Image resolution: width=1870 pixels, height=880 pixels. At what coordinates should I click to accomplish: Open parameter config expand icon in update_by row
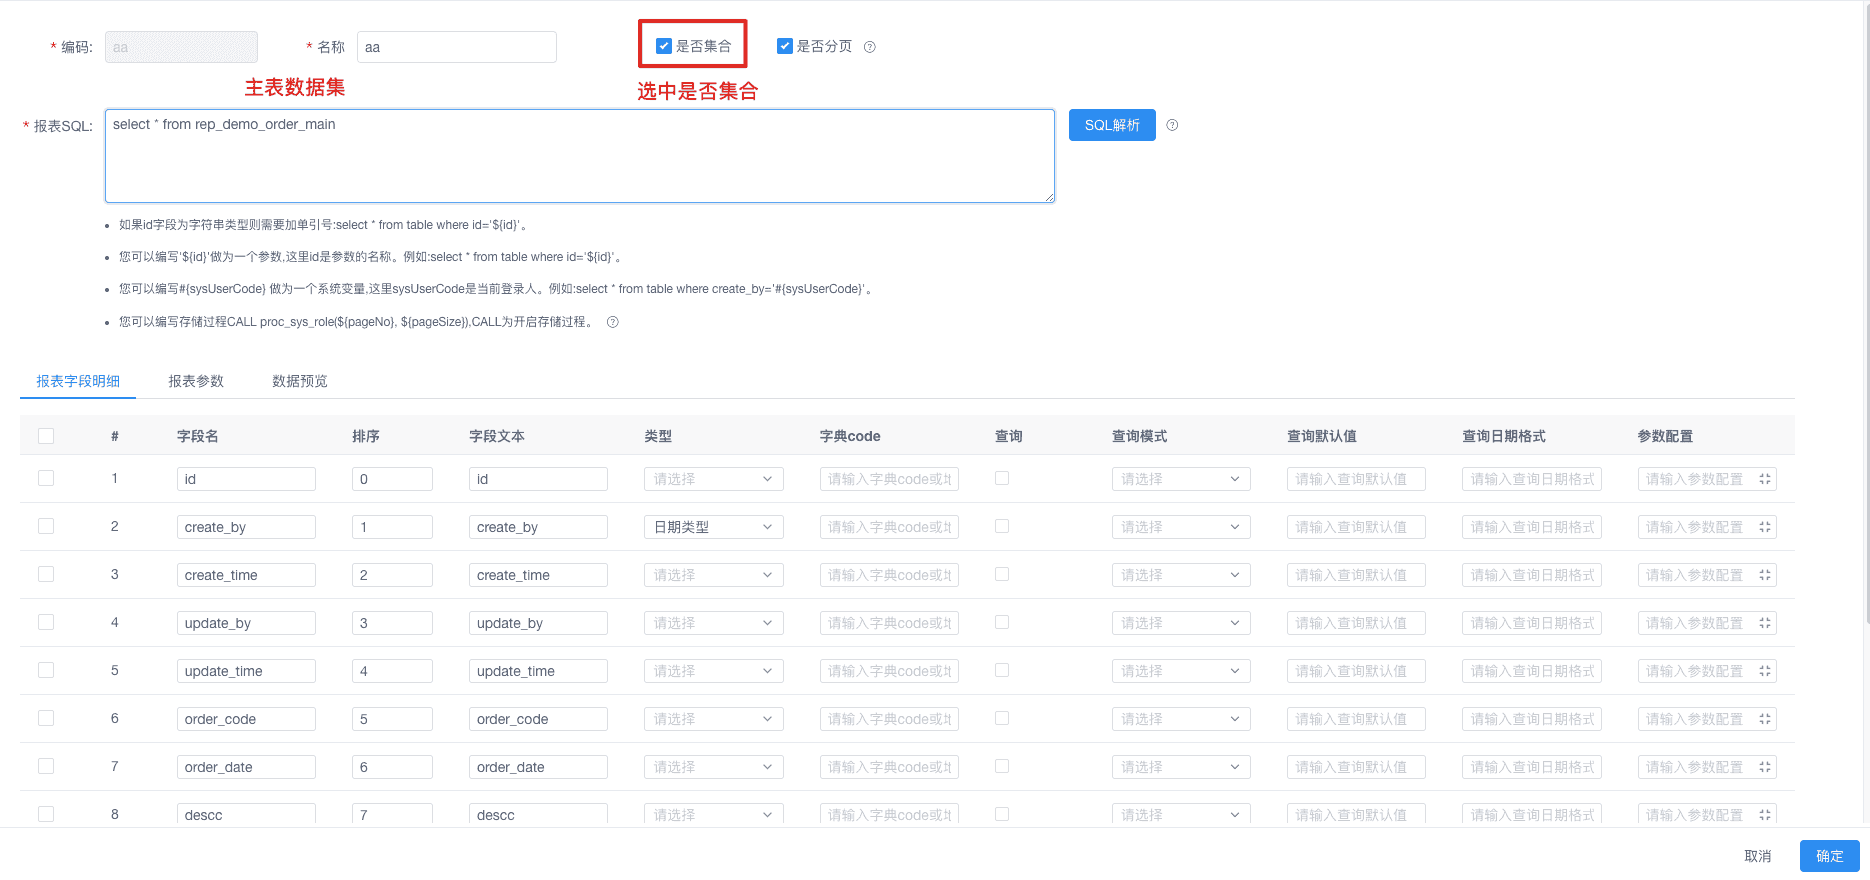pyautogui.click(x=1765, y=623)
